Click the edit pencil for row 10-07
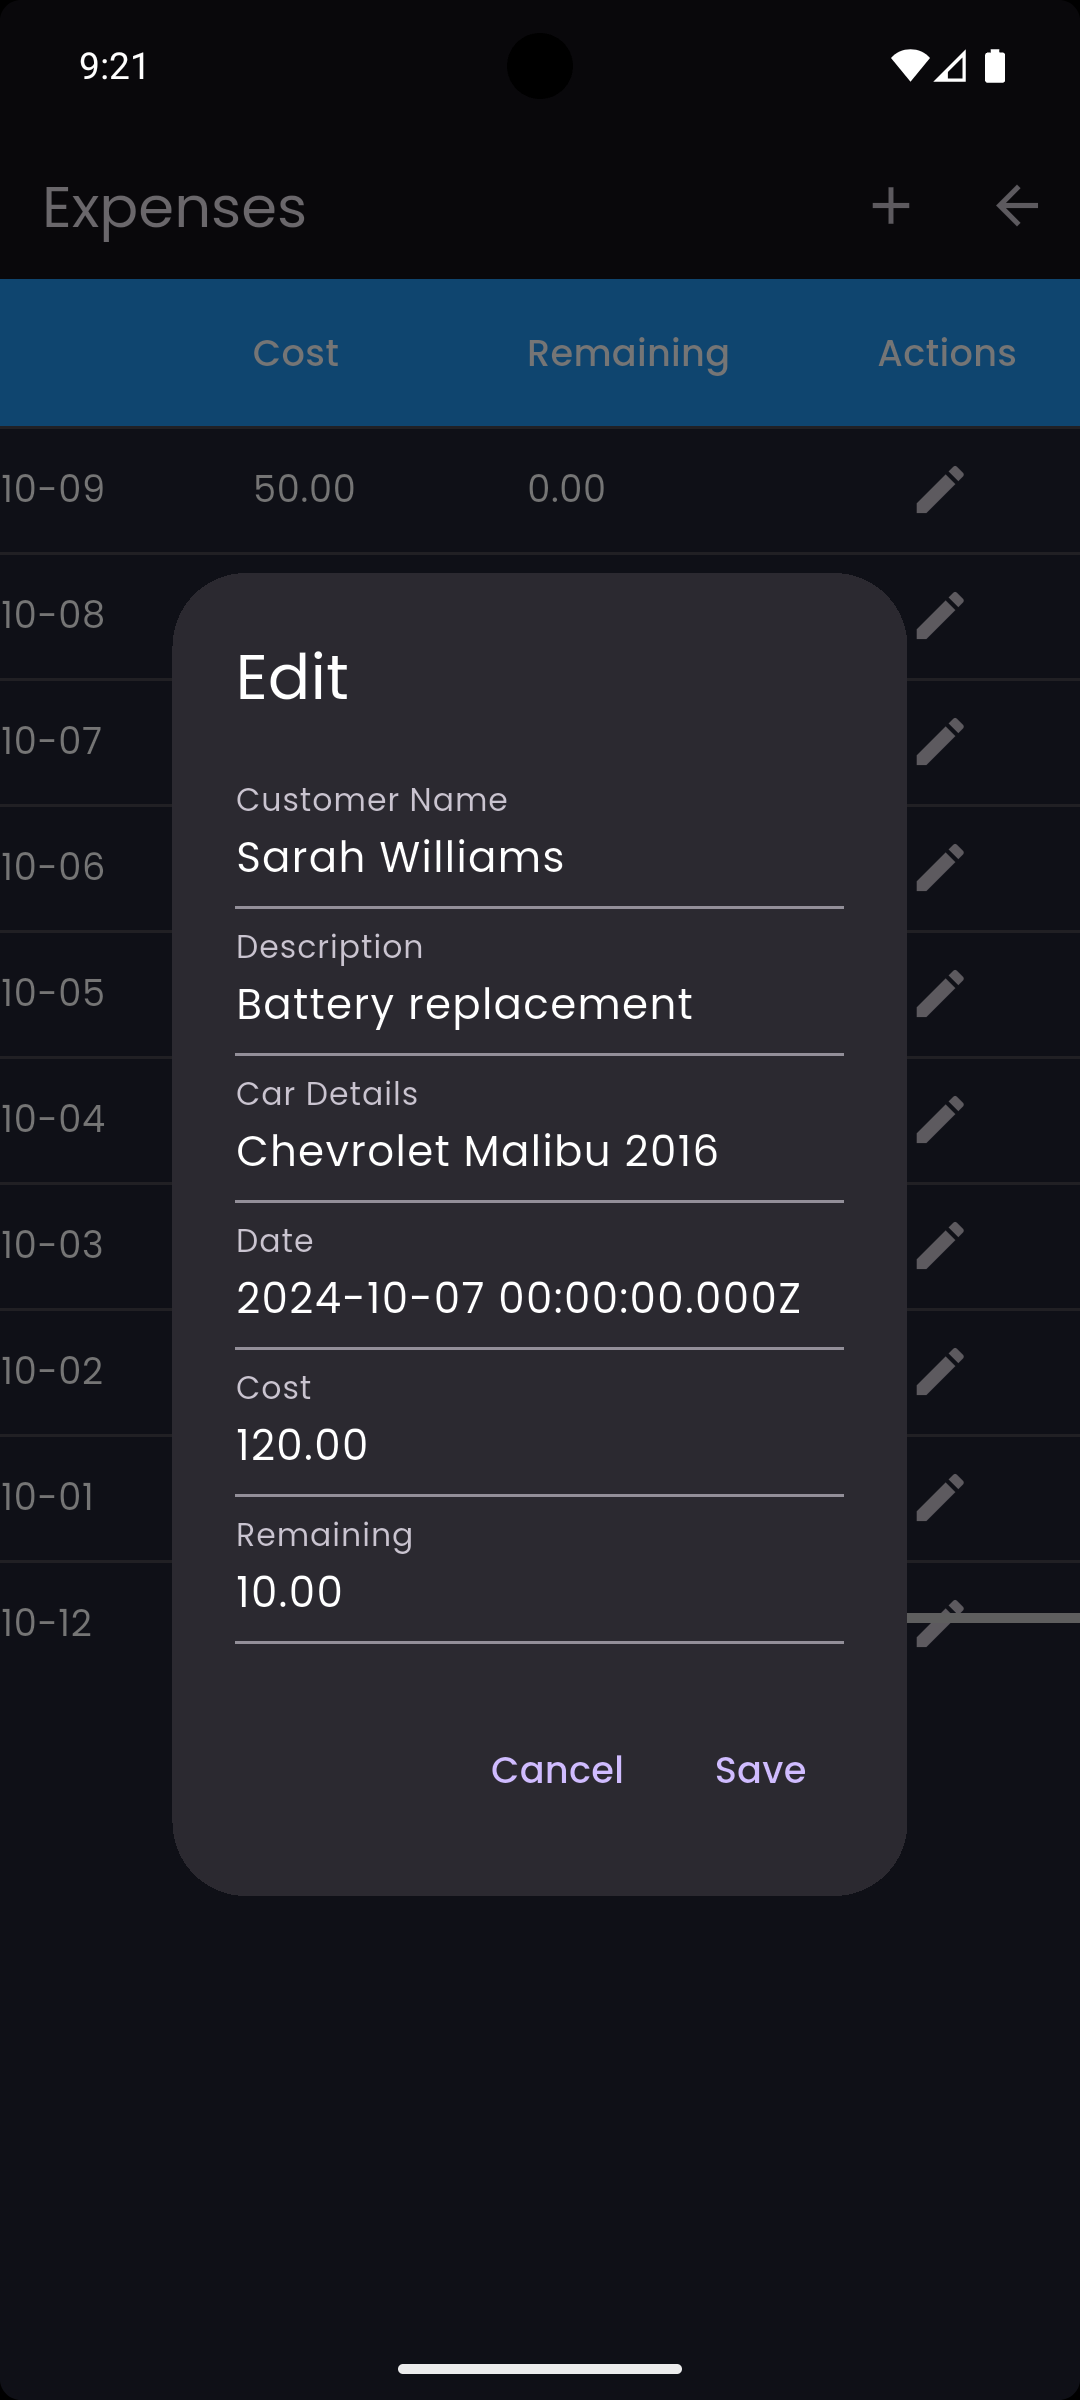 [x=938, y=741]
